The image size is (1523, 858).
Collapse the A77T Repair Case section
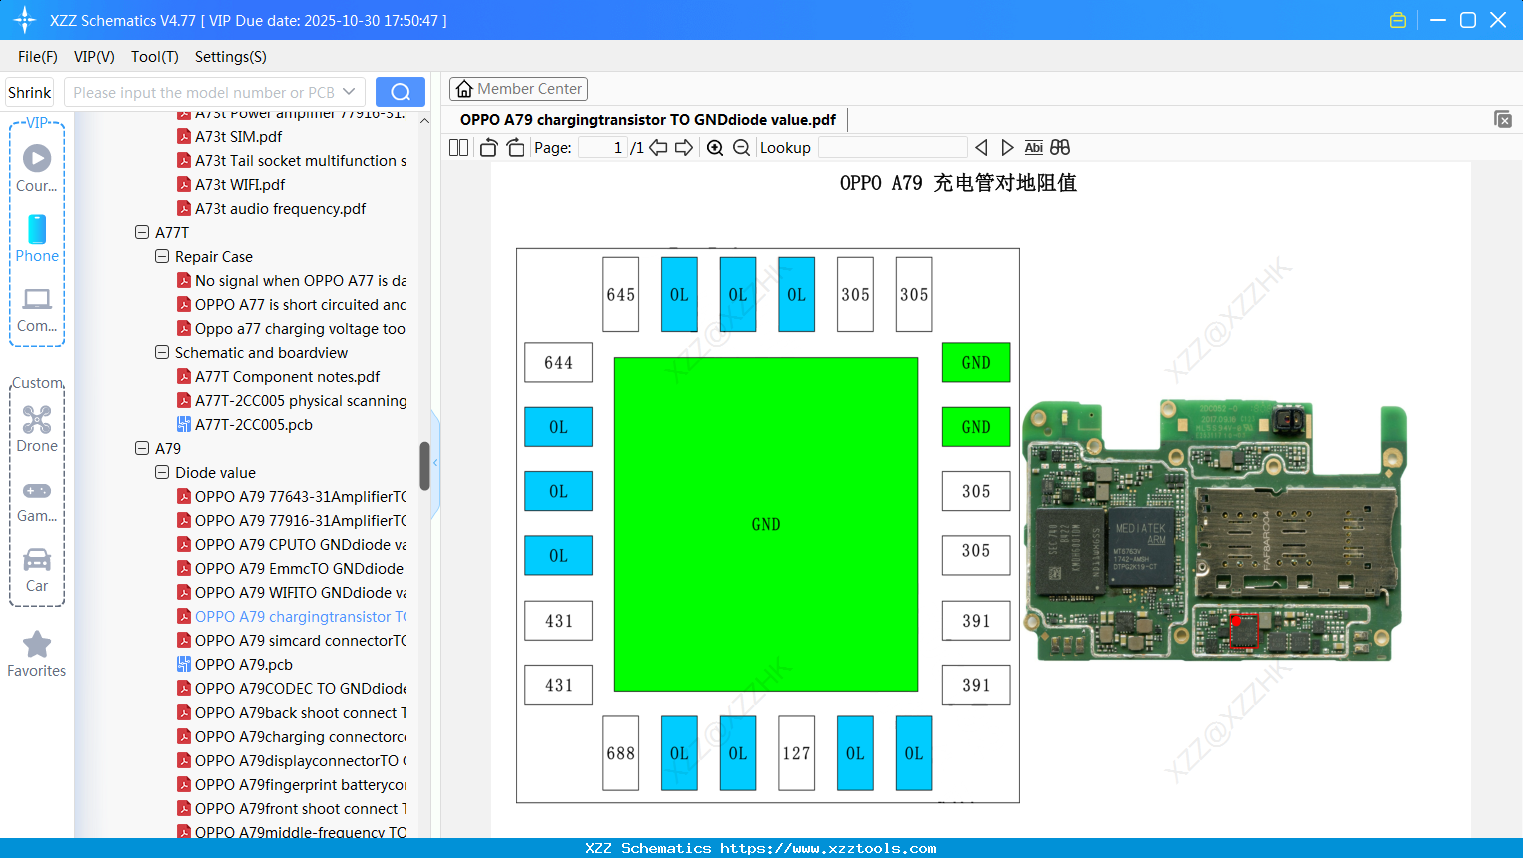(x=161, y=256)
